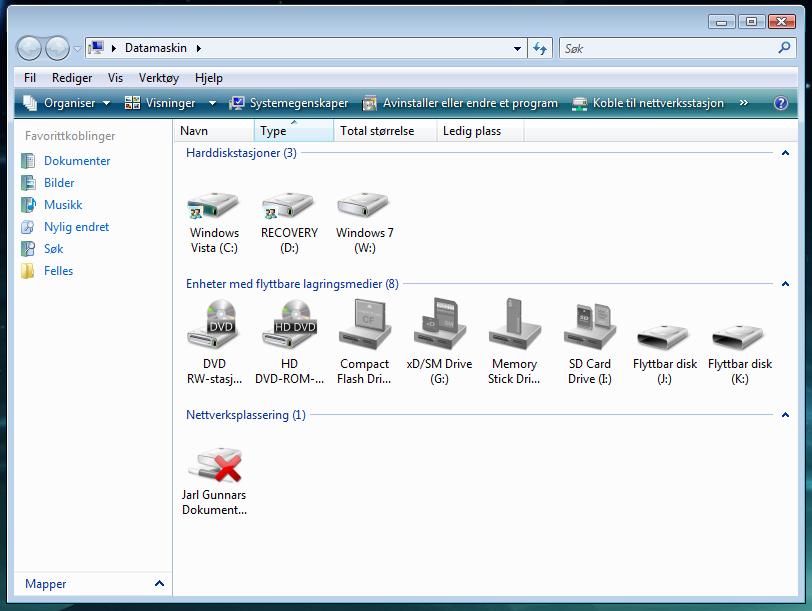Open the Organiser dropdown menu
Image resolution: width=812 pixels, height=611 pixels.
[67, 103]
